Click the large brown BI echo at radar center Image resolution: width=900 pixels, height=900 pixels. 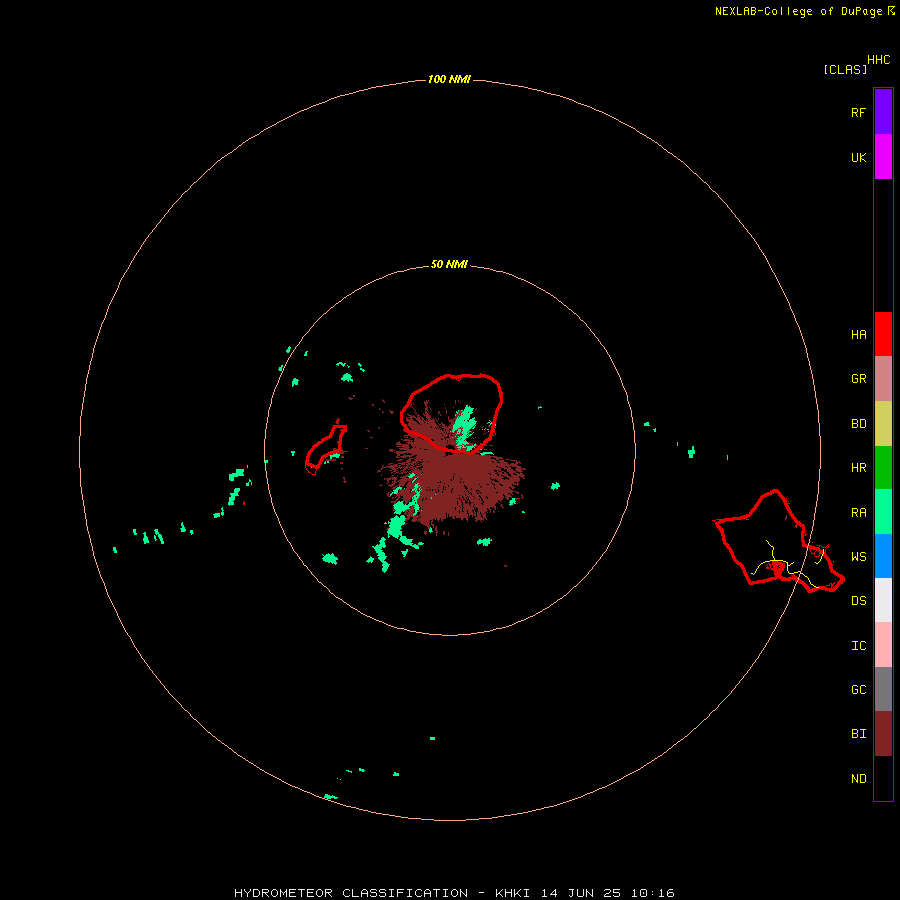click(x=453, y=482)
